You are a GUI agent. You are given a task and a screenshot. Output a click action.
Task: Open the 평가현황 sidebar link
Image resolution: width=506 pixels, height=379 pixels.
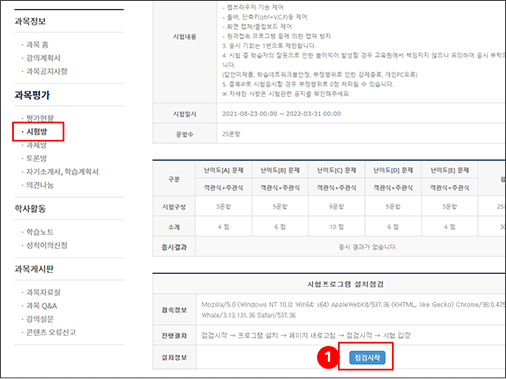(x=40, y=118)
